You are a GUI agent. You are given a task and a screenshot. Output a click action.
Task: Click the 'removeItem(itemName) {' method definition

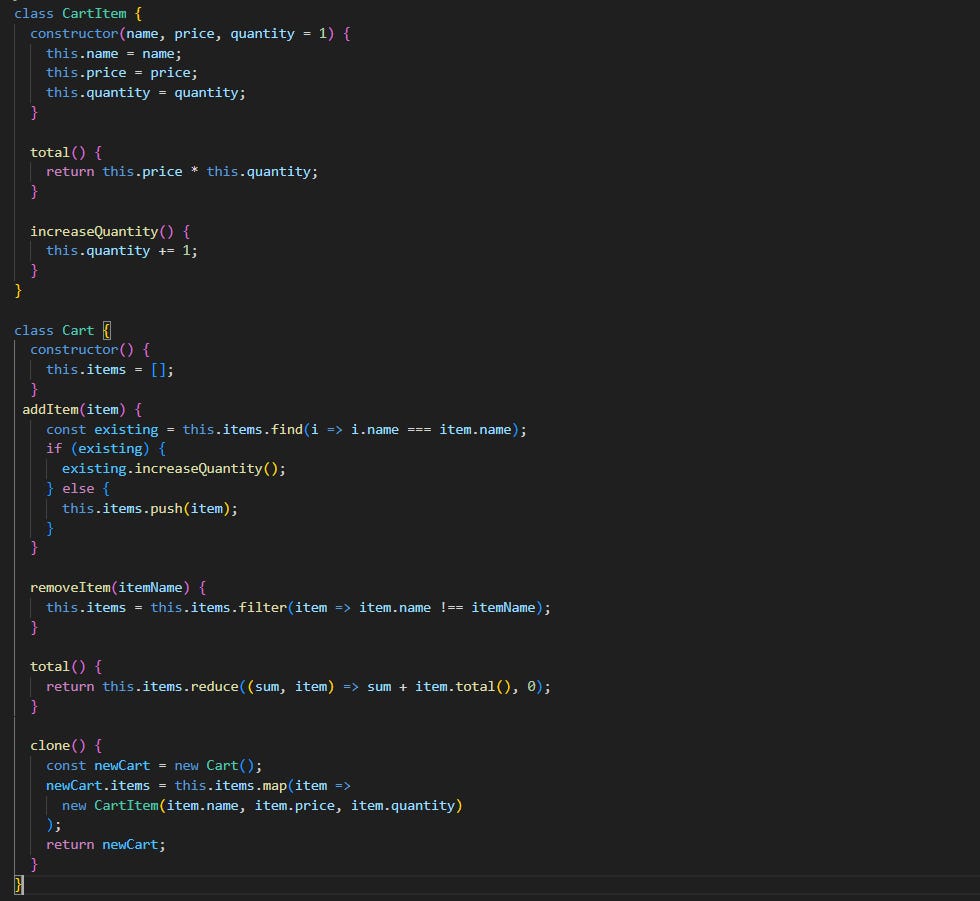[118, 587]
